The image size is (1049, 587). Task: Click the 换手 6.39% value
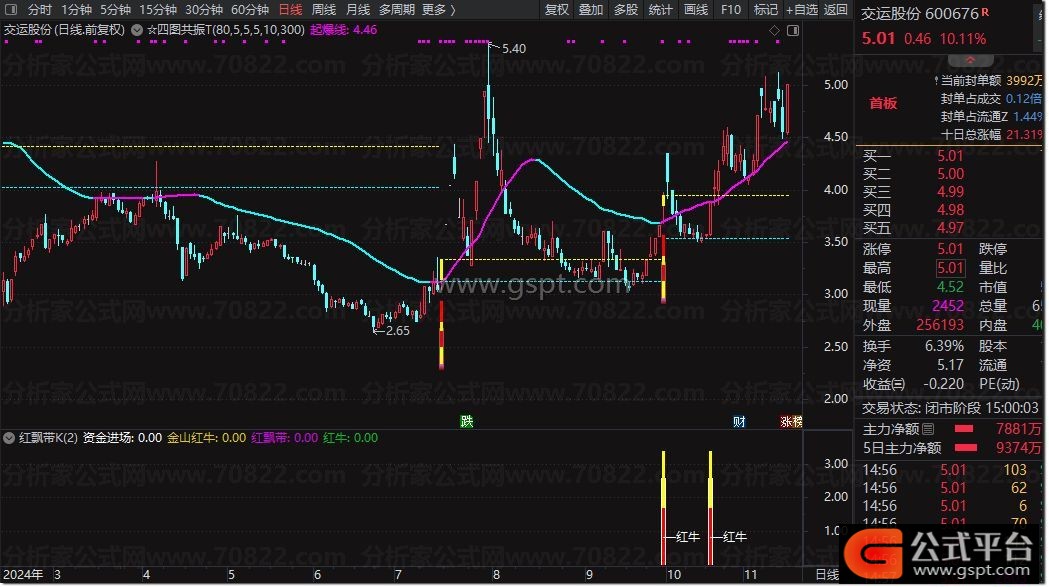pyautogui.click(x=944, y=346)
